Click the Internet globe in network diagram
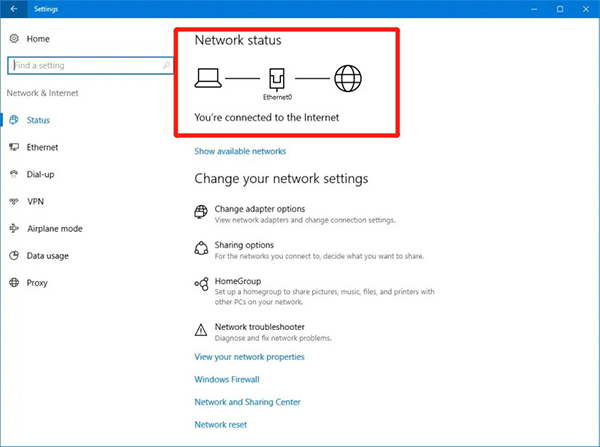The image size is (600, 447). point(348,78)
